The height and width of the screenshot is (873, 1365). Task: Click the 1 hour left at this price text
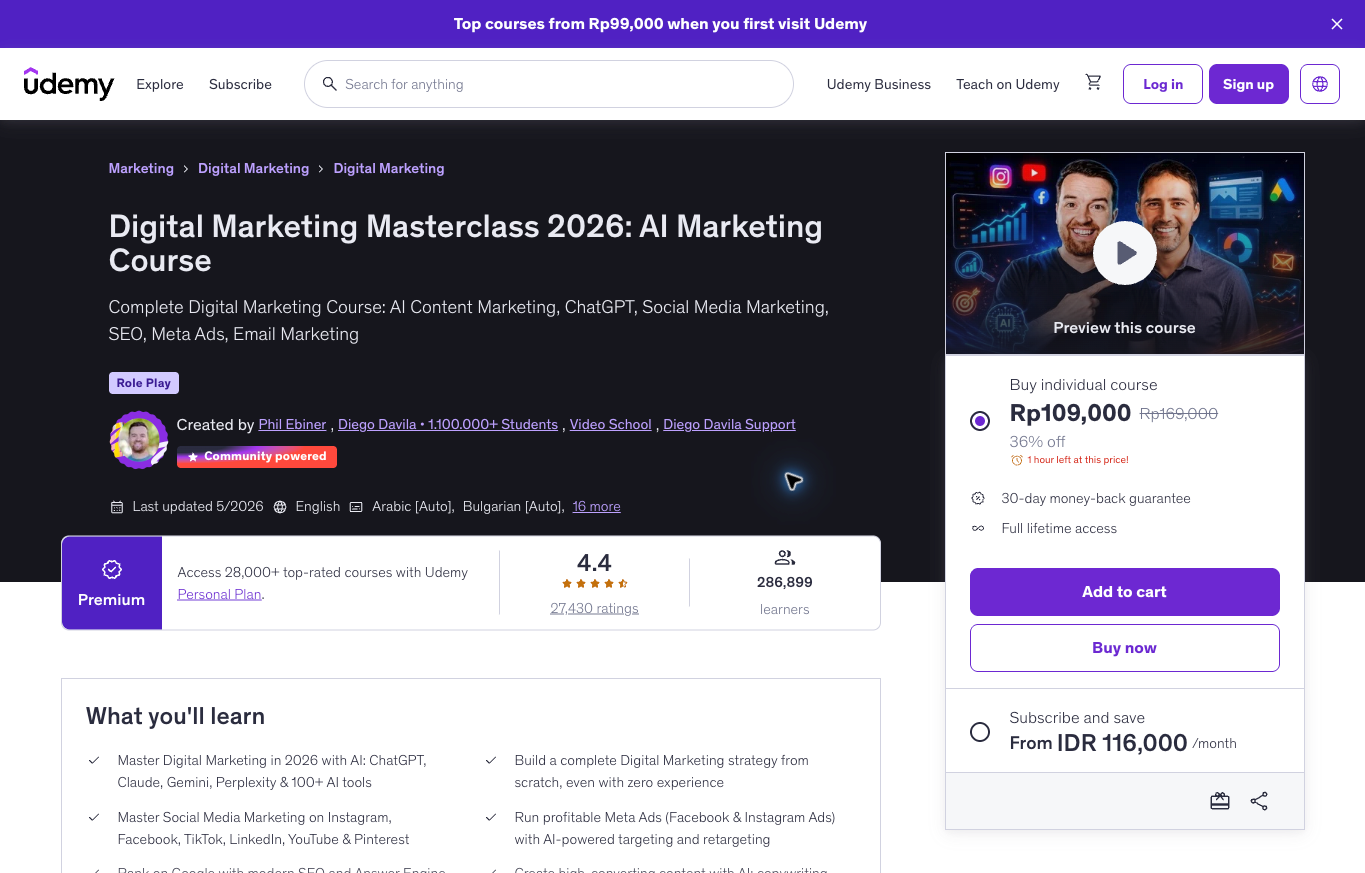coord(1078,460)
